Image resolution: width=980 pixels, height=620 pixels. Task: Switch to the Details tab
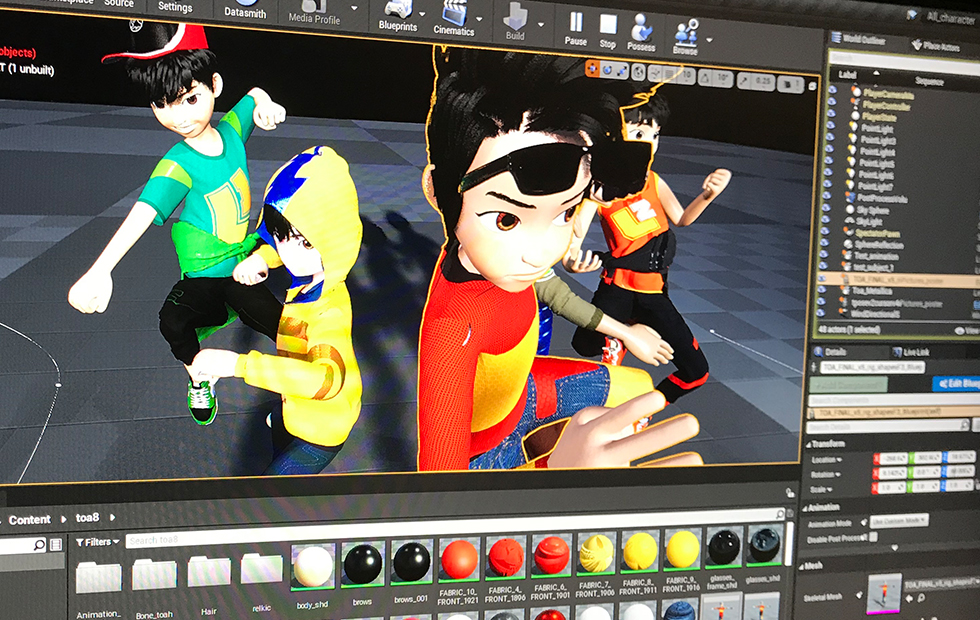click(x=831, y=351)
